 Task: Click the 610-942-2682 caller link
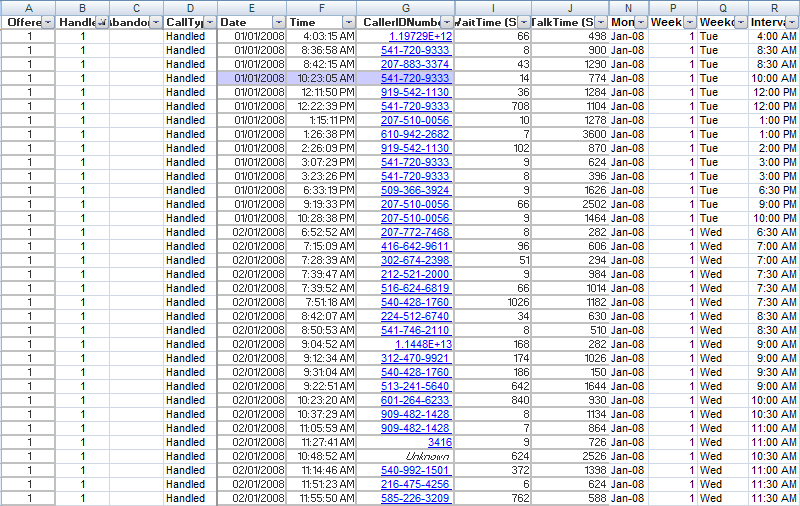pos(416,134)
